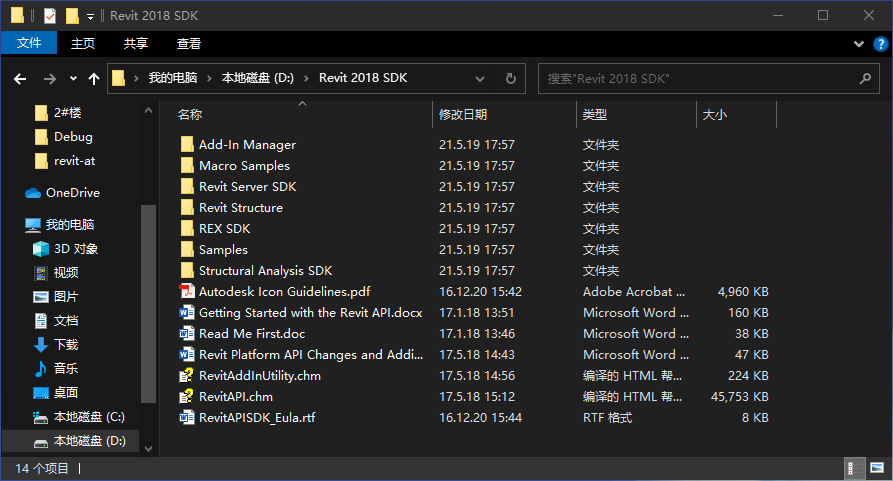Click the Word icon of Getting Started docx
893x481 pixels.
click(x=187, y=313)
